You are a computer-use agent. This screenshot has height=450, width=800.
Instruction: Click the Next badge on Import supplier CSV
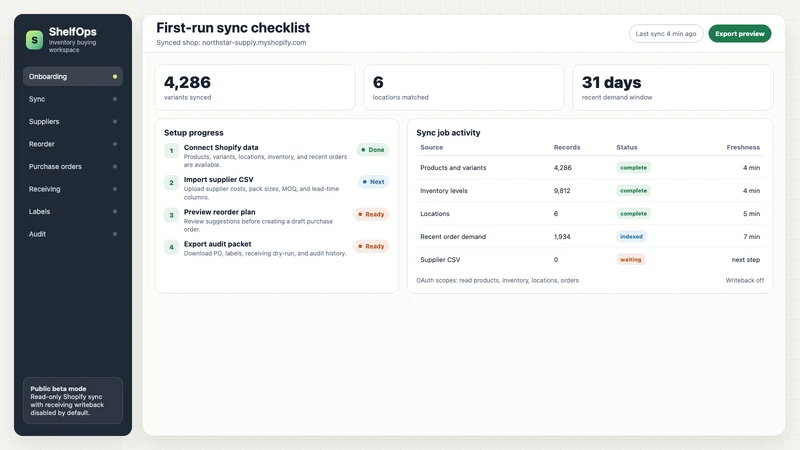(373, 182)
